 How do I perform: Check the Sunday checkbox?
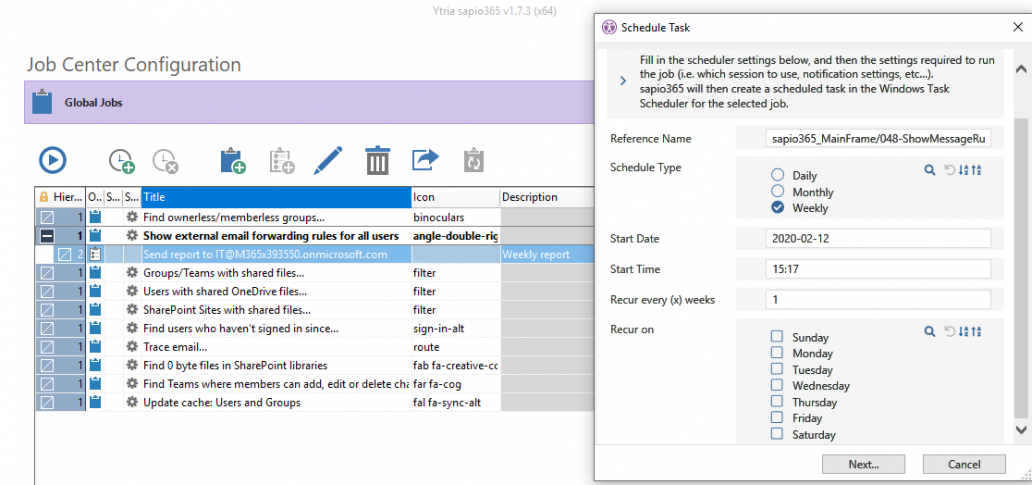point(777,336)
